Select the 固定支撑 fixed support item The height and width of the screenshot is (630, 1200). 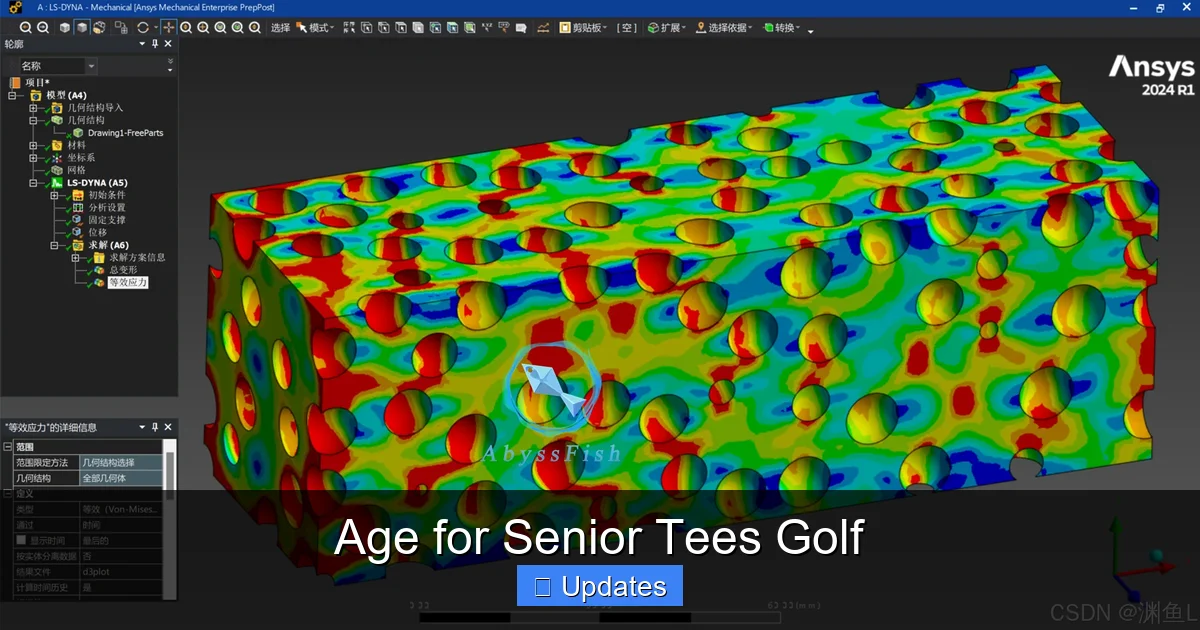click(x=107, y=220)
